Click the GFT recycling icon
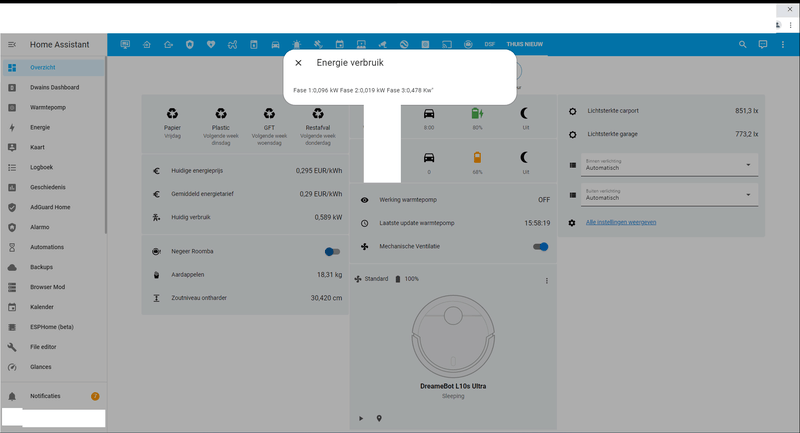Image resolution: width=800 pixels, height=433 pixels. click(x=269, y=114)
